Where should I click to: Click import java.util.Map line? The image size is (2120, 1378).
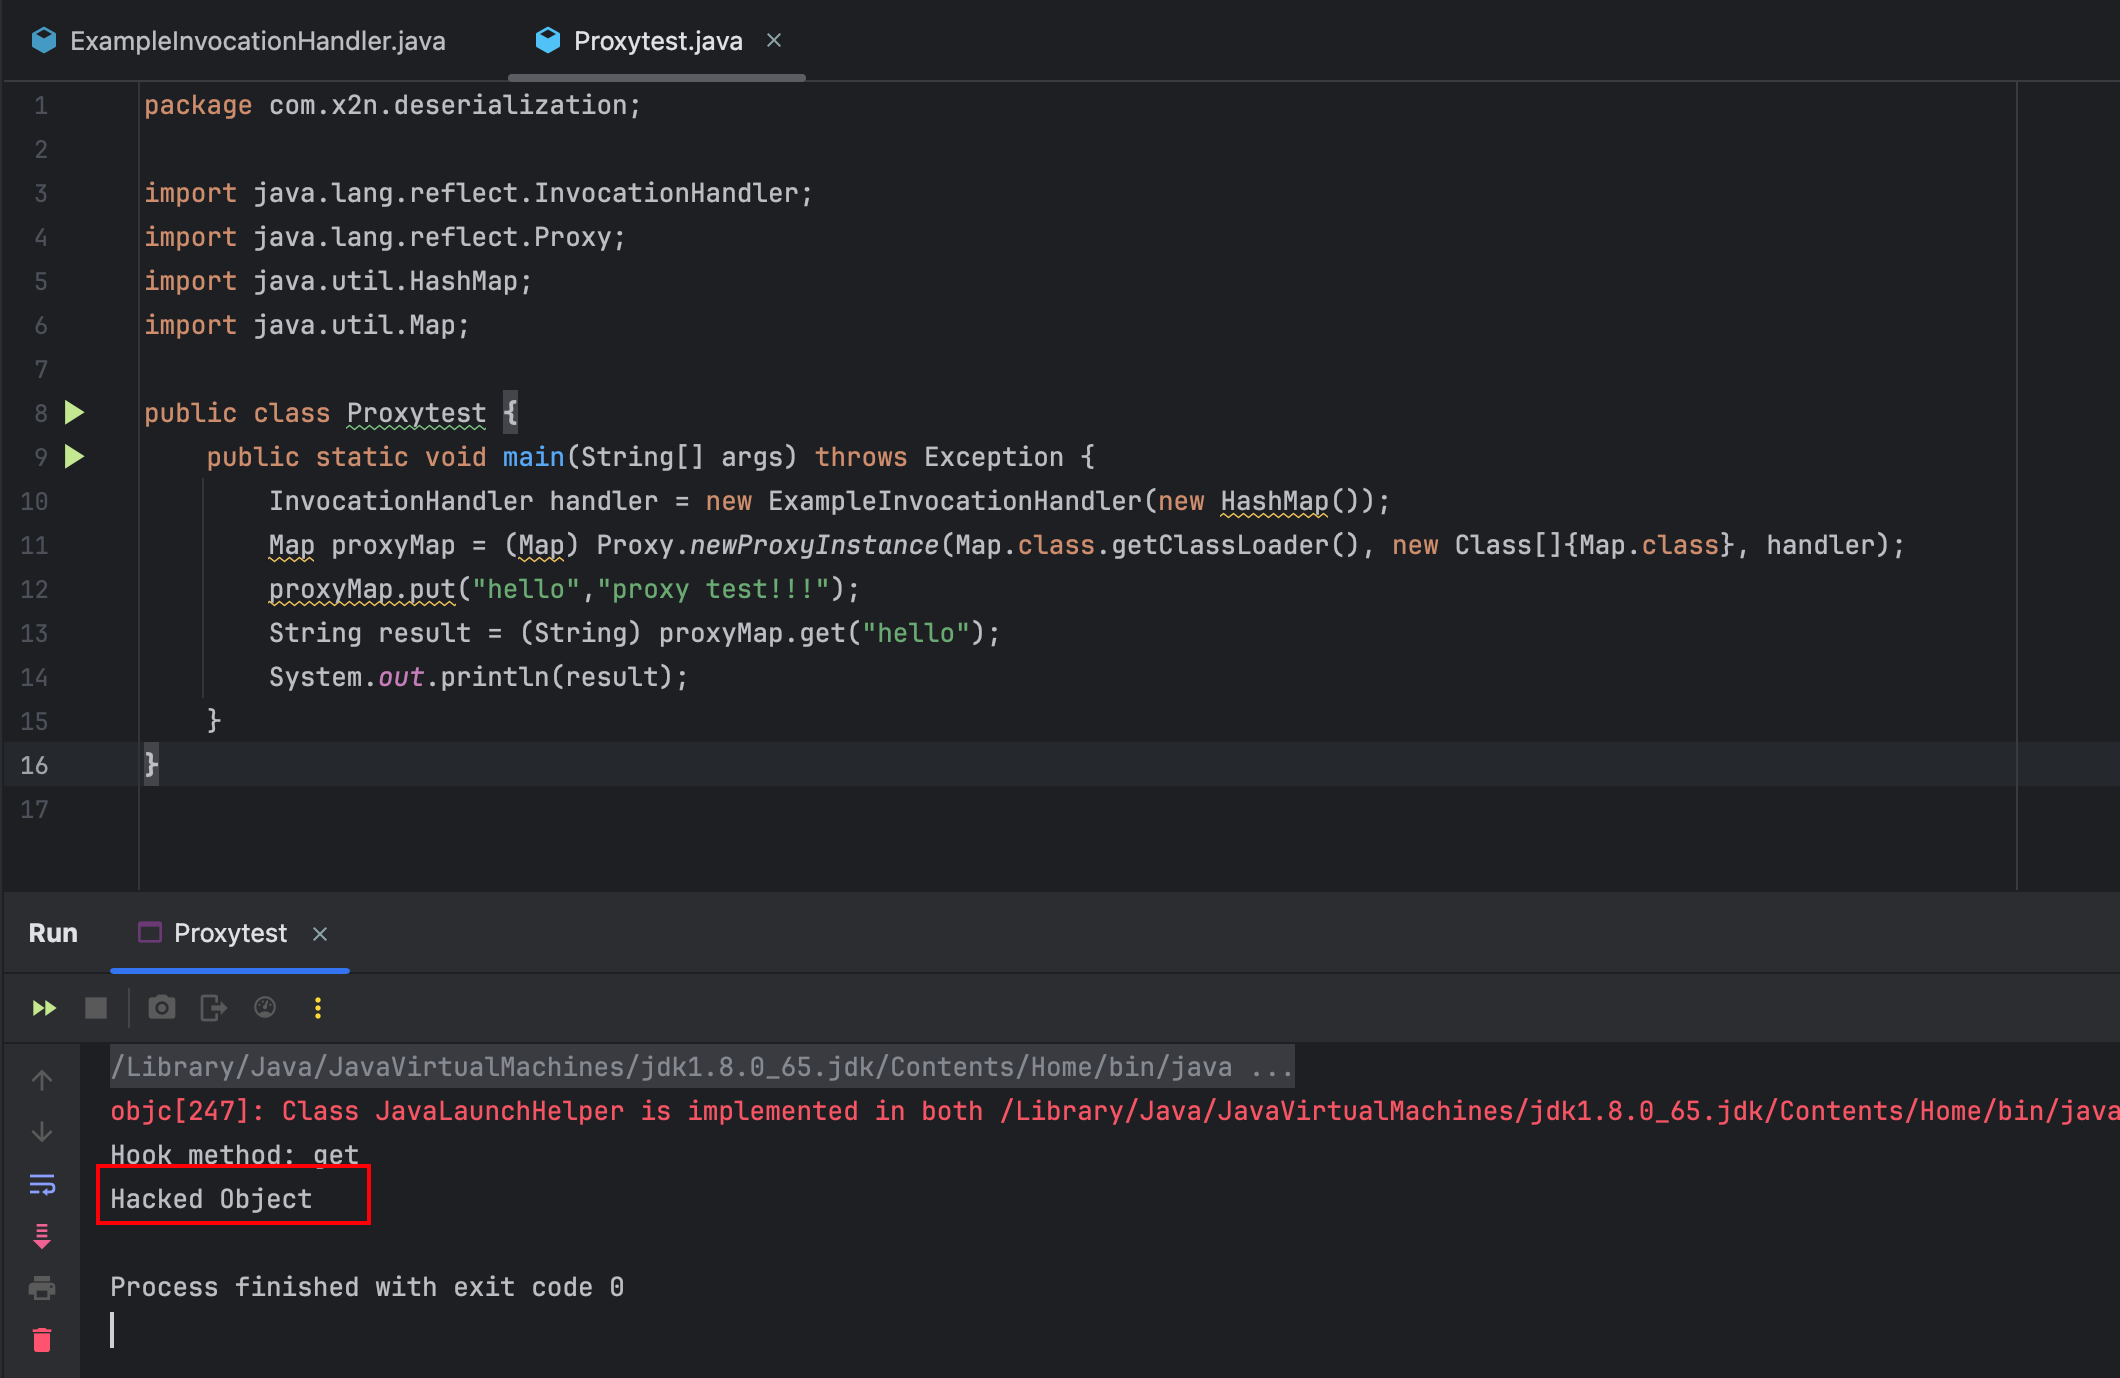point(306,325)
